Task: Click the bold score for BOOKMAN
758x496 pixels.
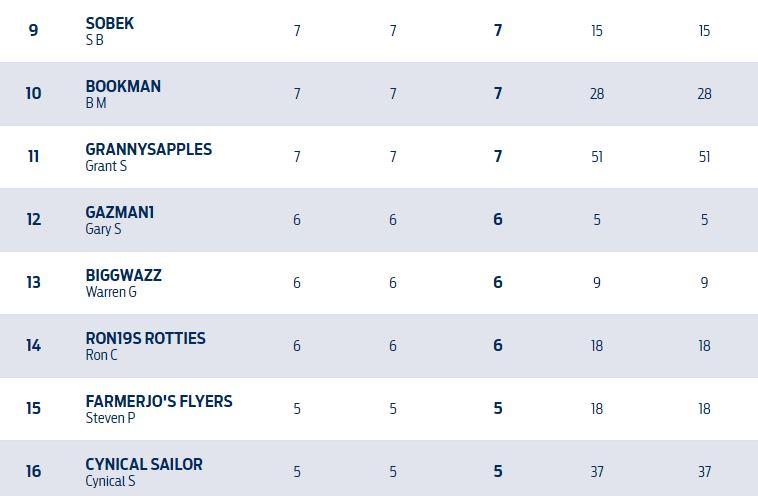Action: pos(497,94)
